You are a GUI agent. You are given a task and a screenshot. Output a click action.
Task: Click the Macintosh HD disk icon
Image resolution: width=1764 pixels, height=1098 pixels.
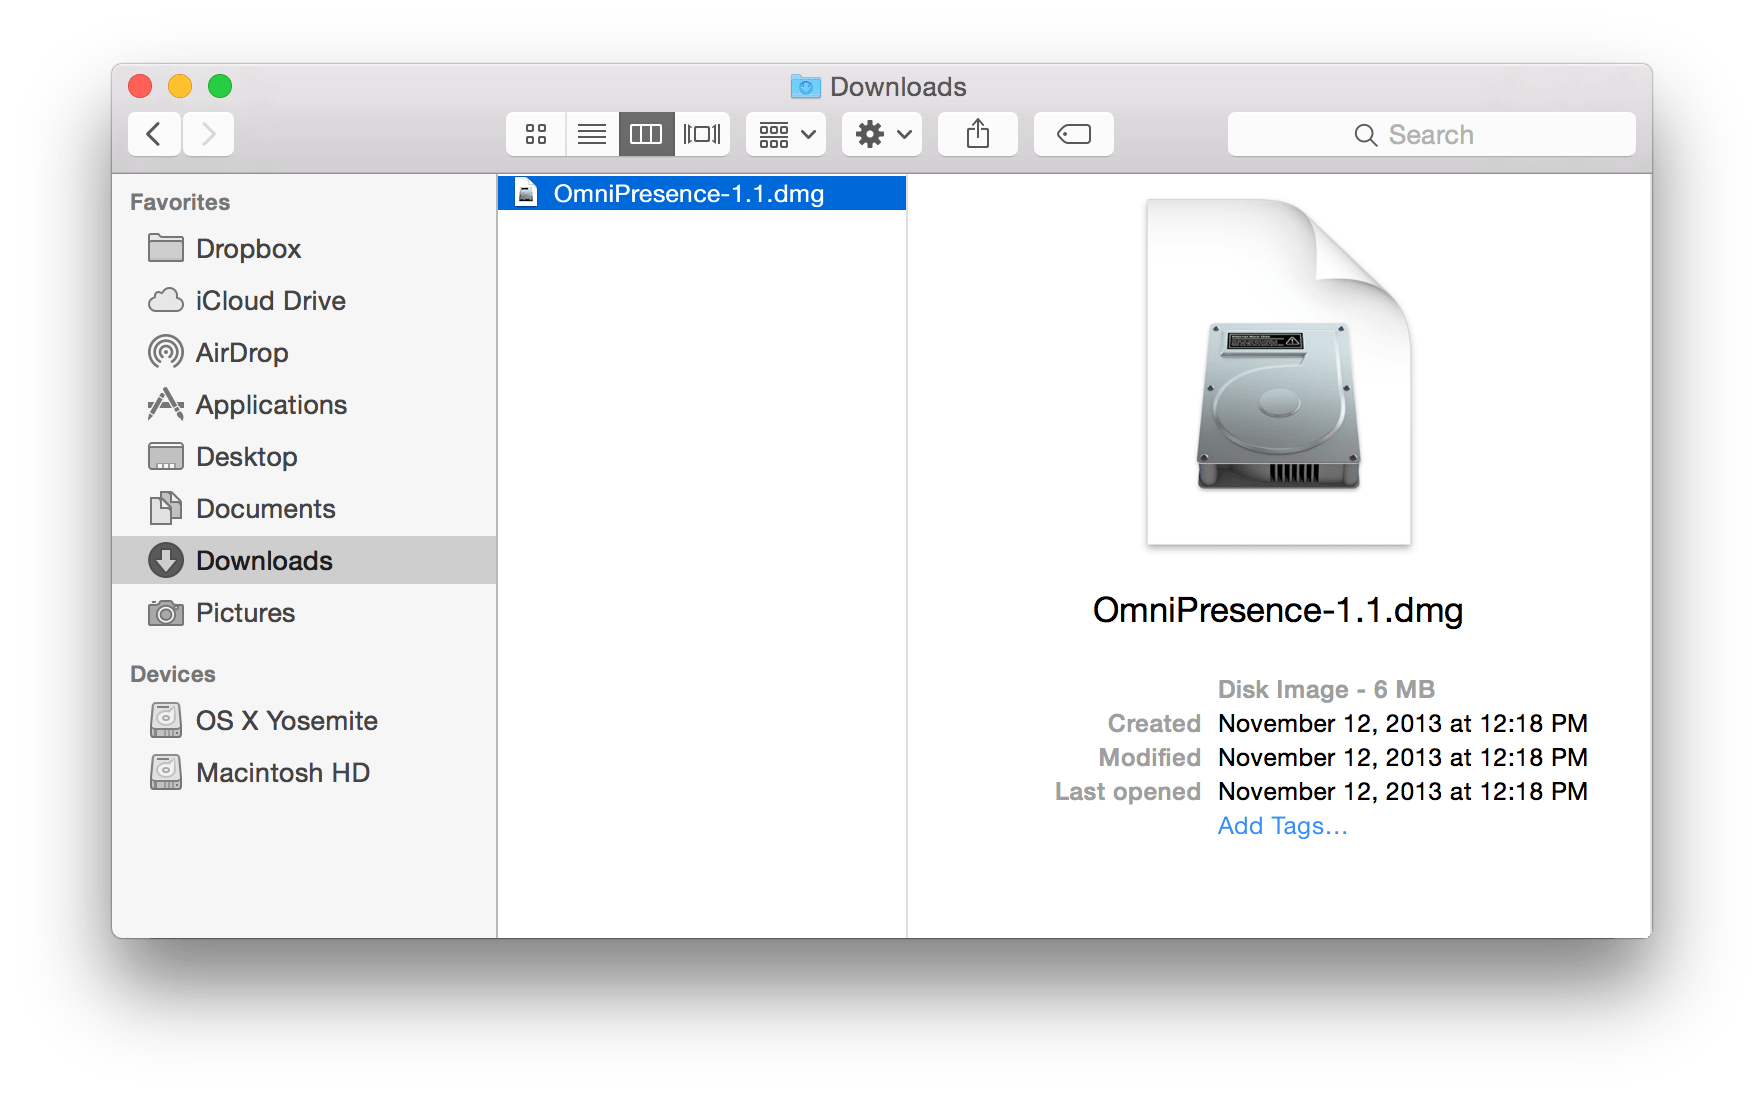click(x=166, y=772)
